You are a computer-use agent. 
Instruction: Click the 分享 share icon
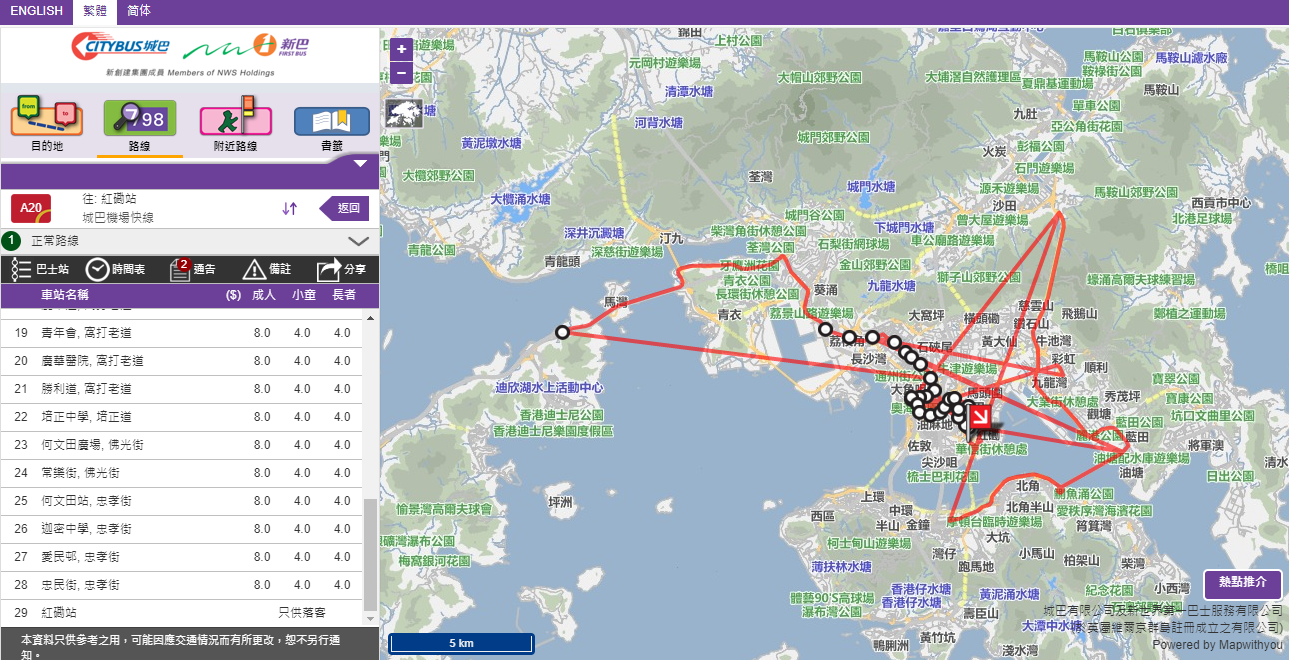pos(342,269)
